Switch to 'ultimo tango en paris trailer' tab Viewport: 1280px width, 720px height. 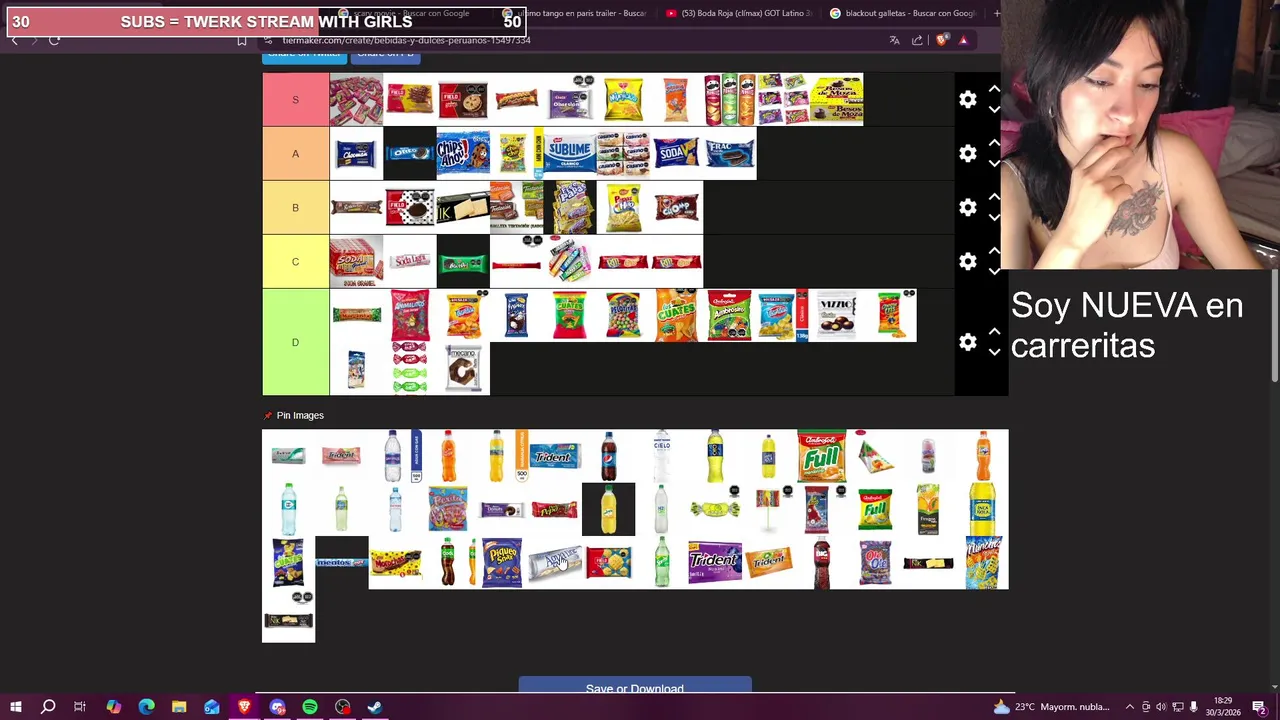point(576,13)
